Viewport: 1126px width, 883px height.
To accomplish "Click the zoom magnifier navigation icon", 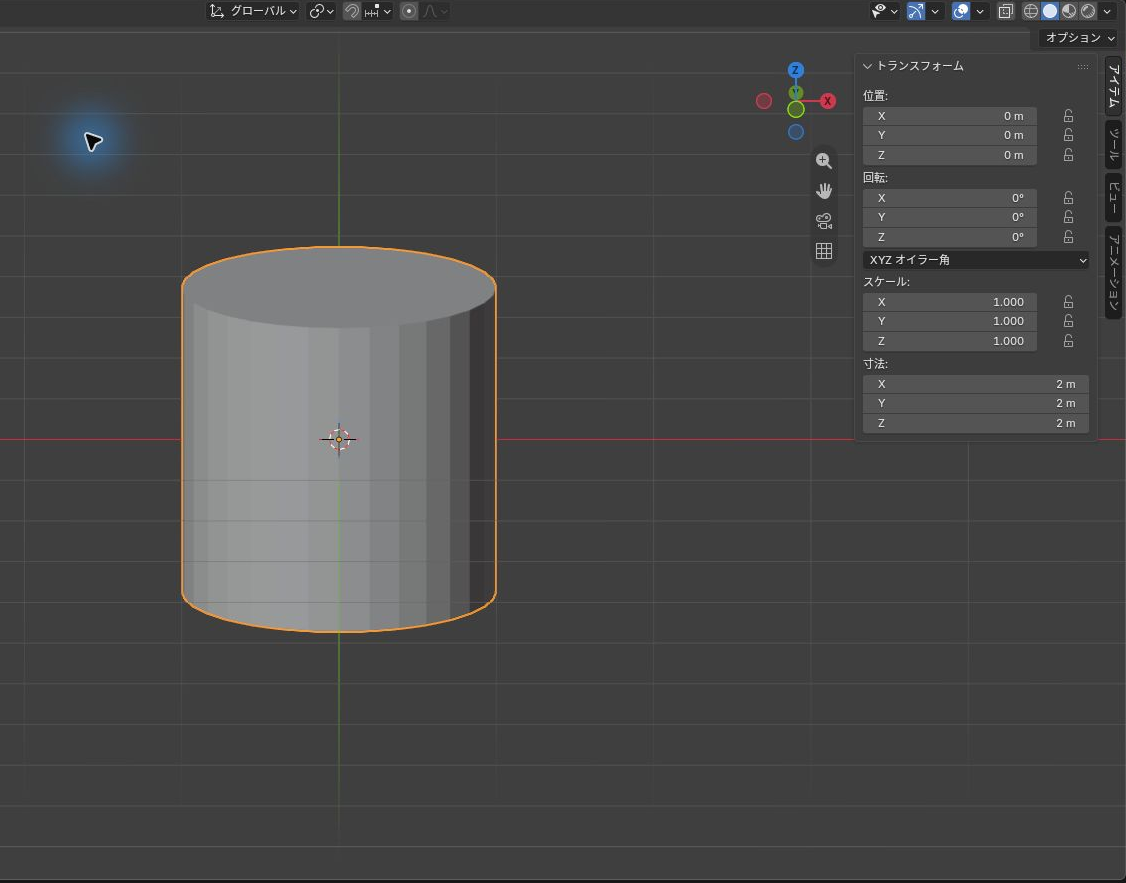I will (x=824, y=161).
